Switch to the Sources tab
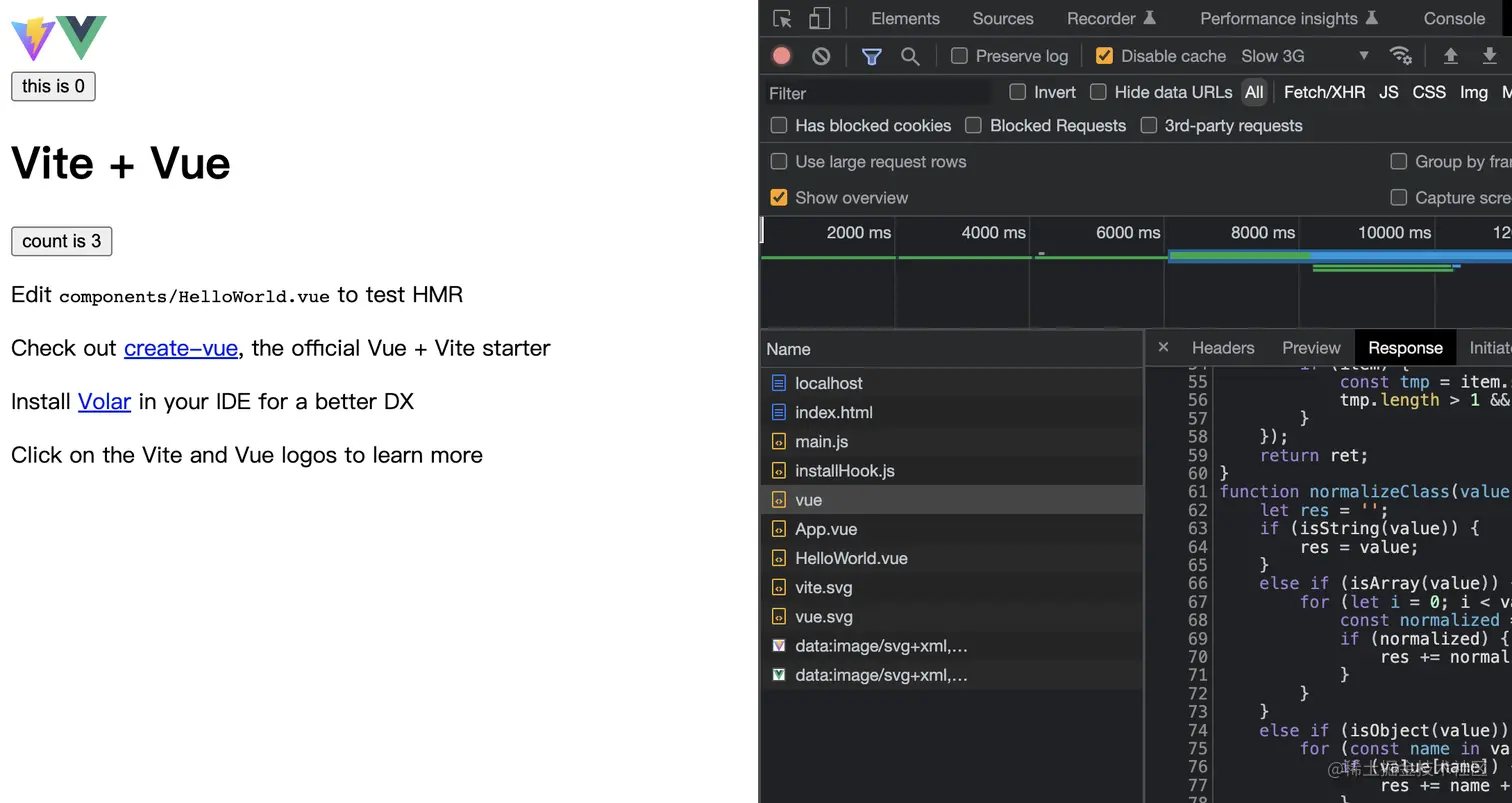 1003,19
